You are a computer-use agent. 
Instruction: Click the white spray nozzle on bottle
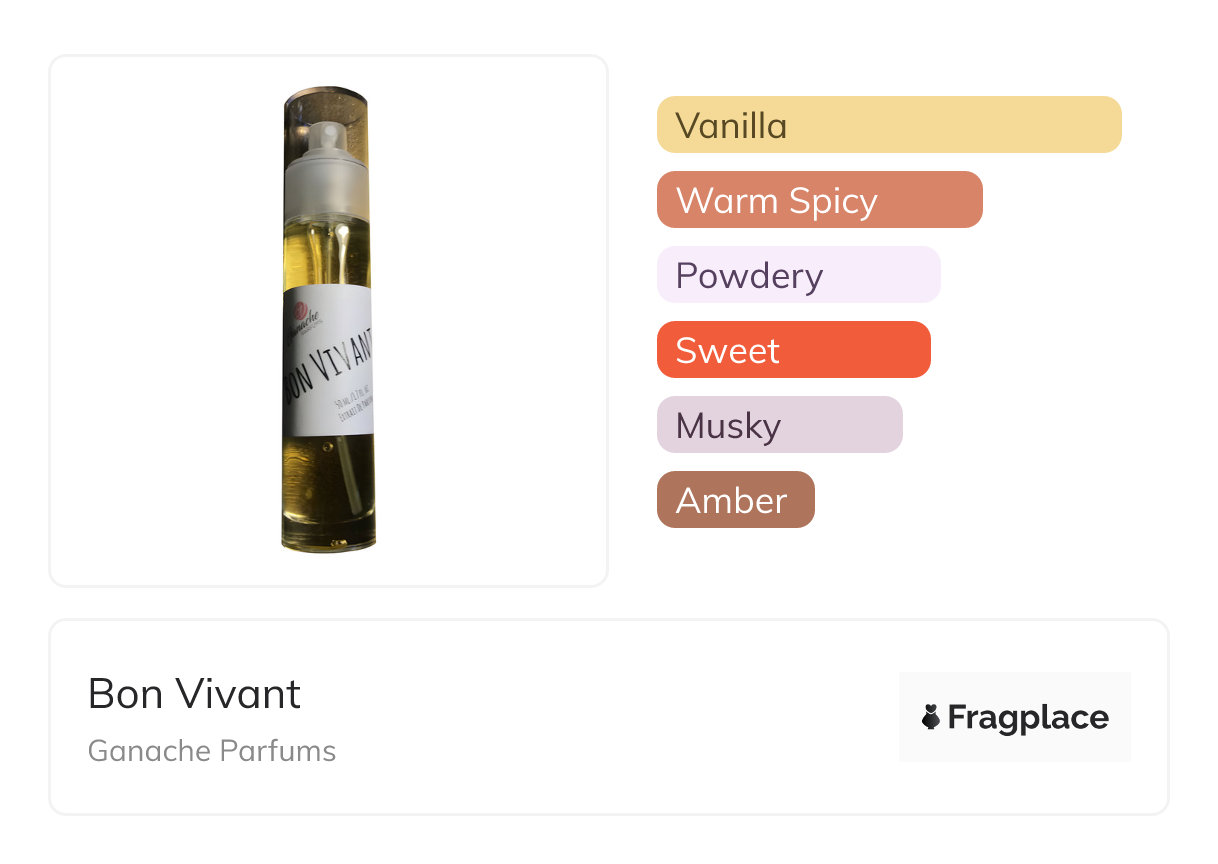(x=327, y=137)
